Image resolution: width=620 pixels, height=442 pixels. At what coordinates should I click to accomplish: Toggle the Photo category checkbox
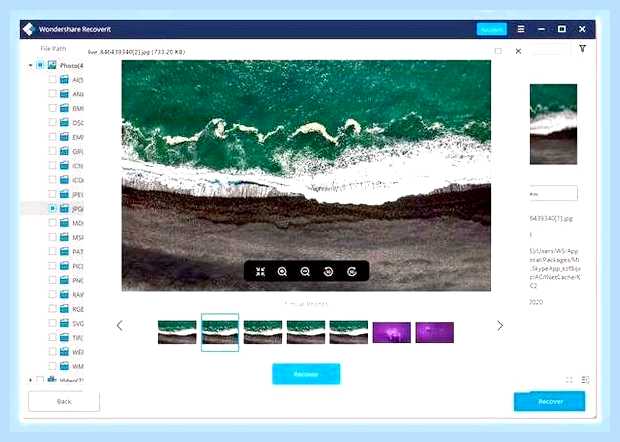point(40,65)
